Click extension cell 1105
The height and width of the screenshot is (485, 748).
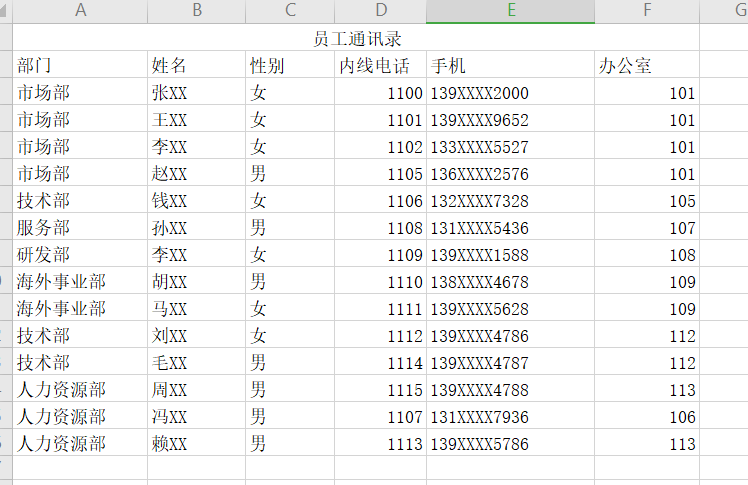pyautogui.click(x=381, y=173)
